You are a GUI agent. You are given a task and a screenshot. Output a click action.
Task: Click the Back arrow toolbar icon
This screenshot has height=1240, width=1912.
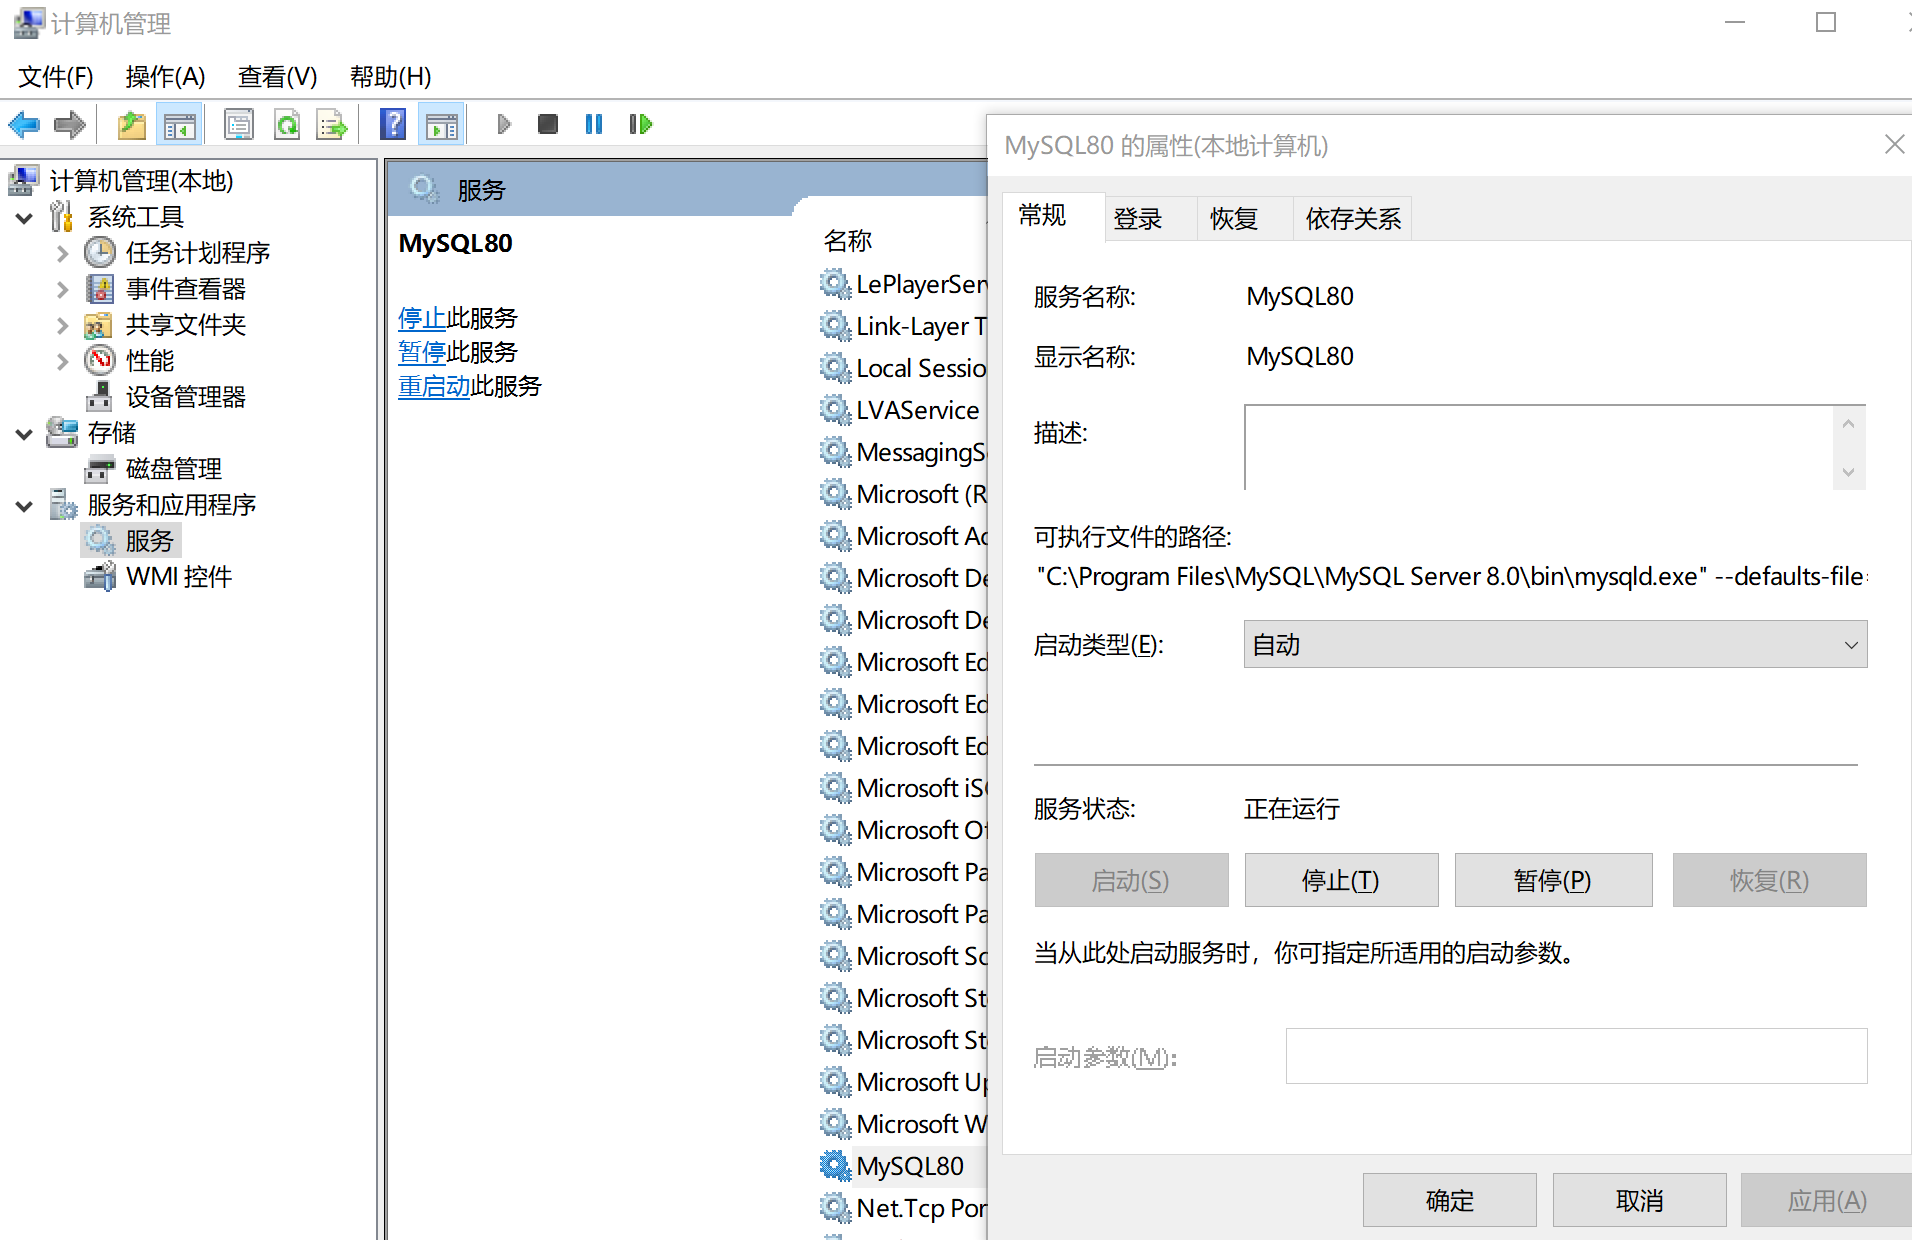click(x=24, y=125)
